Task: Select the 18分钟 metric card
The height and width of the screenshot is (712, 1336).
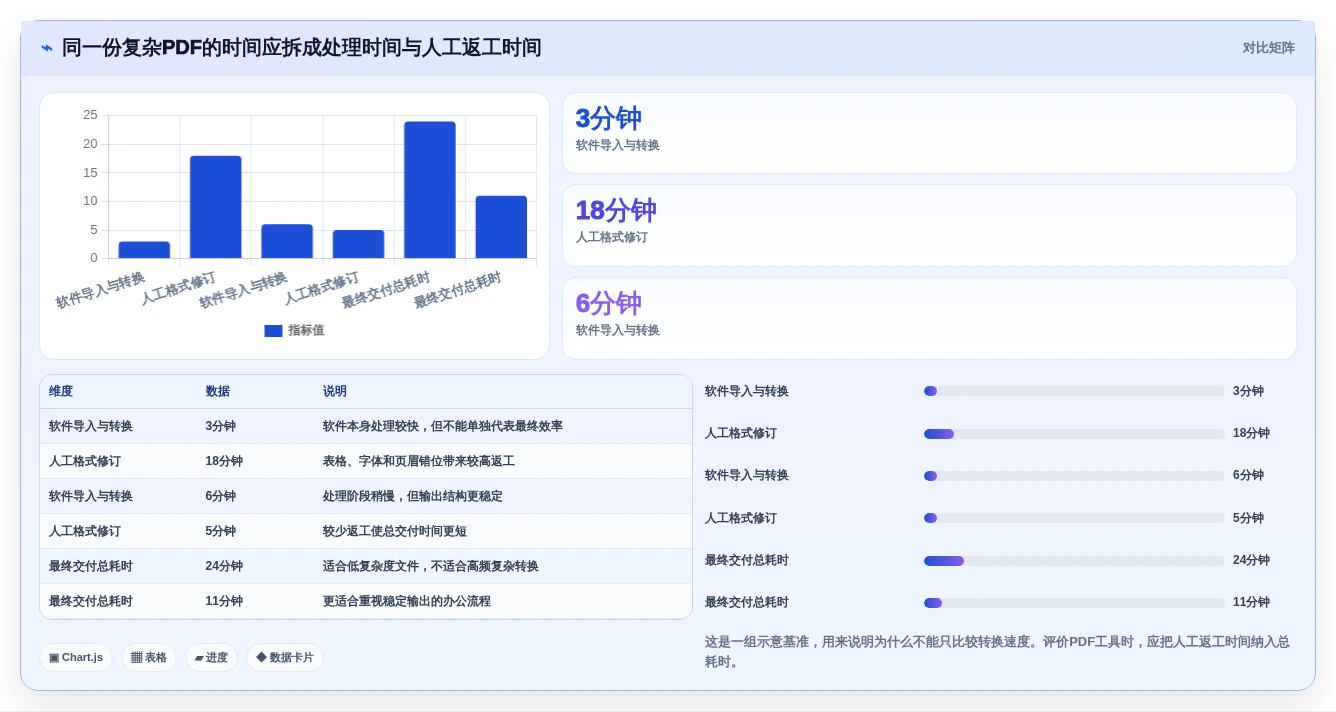Action: pos(929,226)
